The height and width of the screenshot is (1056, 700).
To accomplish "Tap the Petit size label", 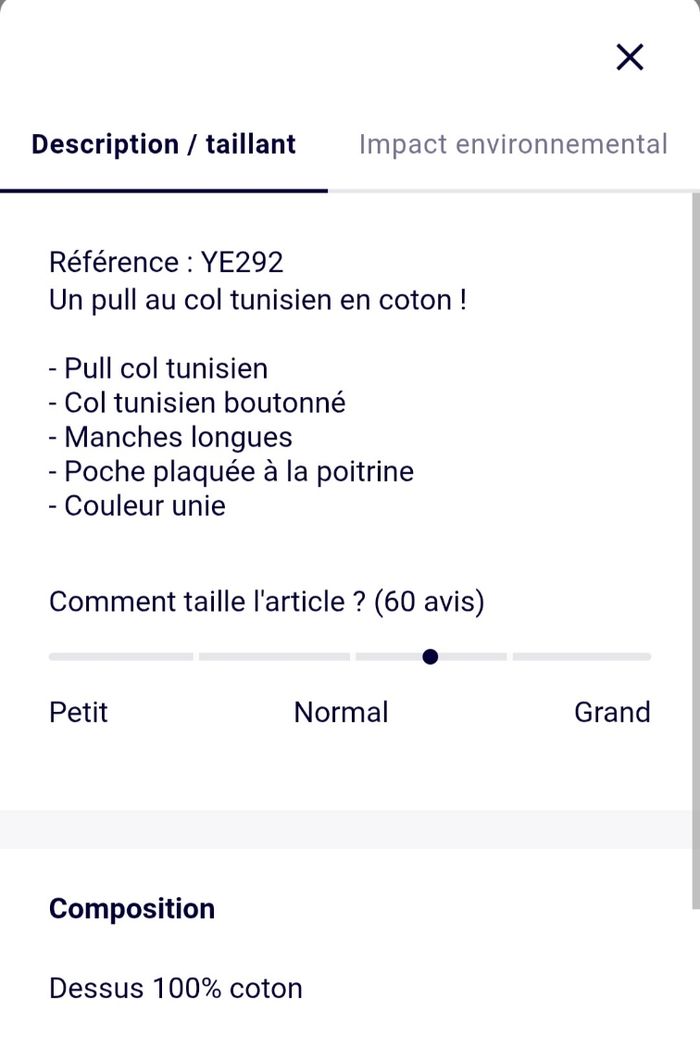I will pyautogui.click(x=78, y=712).
